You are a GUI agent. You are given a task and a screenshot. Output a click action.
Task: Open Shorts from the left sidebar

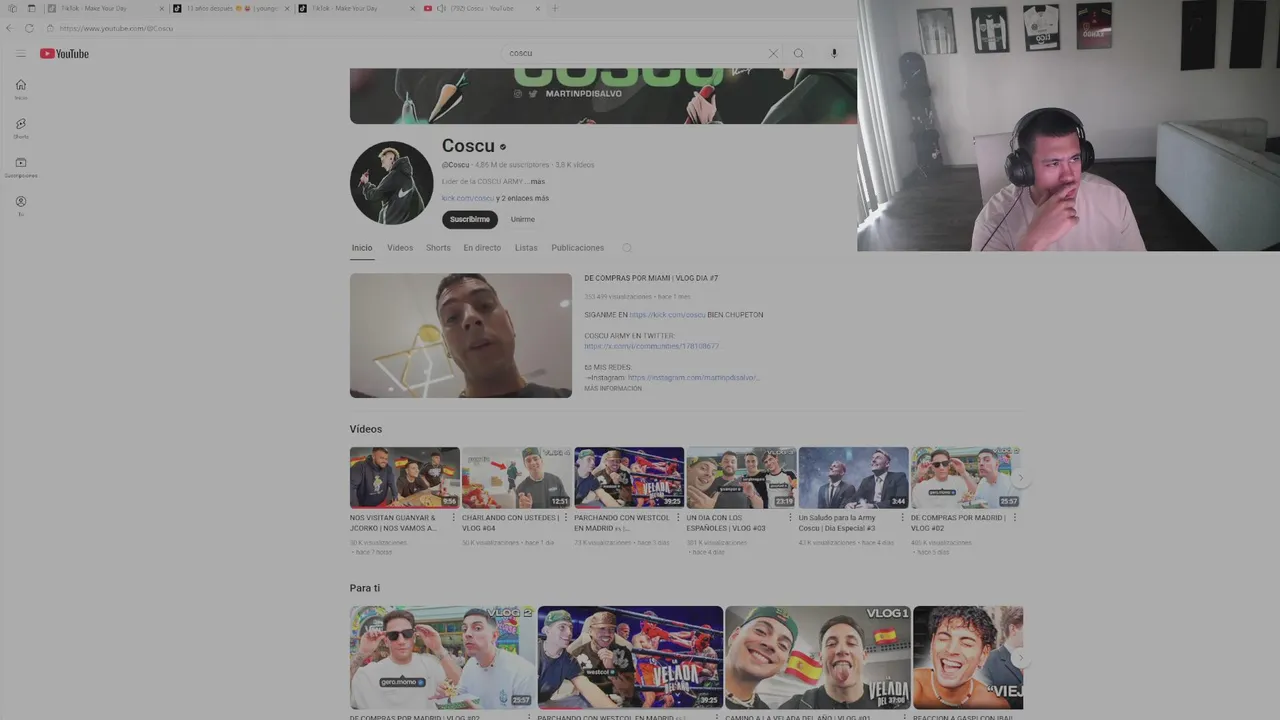click(x=21, y=128)
